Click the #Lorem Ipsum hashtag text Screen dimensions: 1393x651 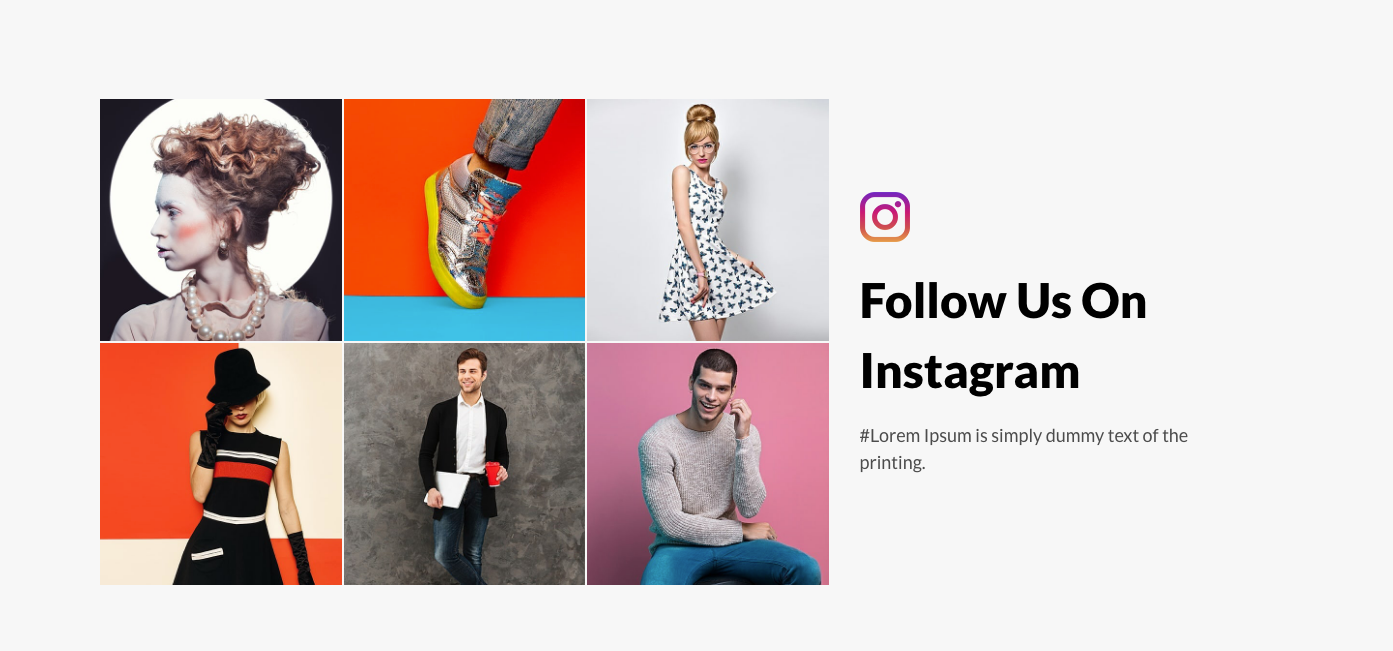915,436
